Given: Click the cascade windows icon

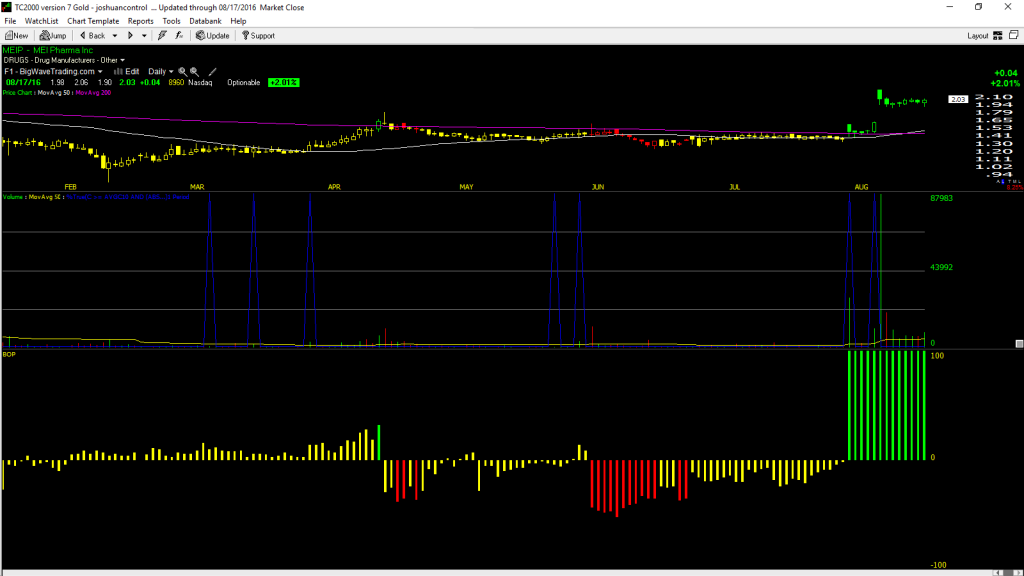Looking at the screenshot, I should click(x=1014, y=35).
